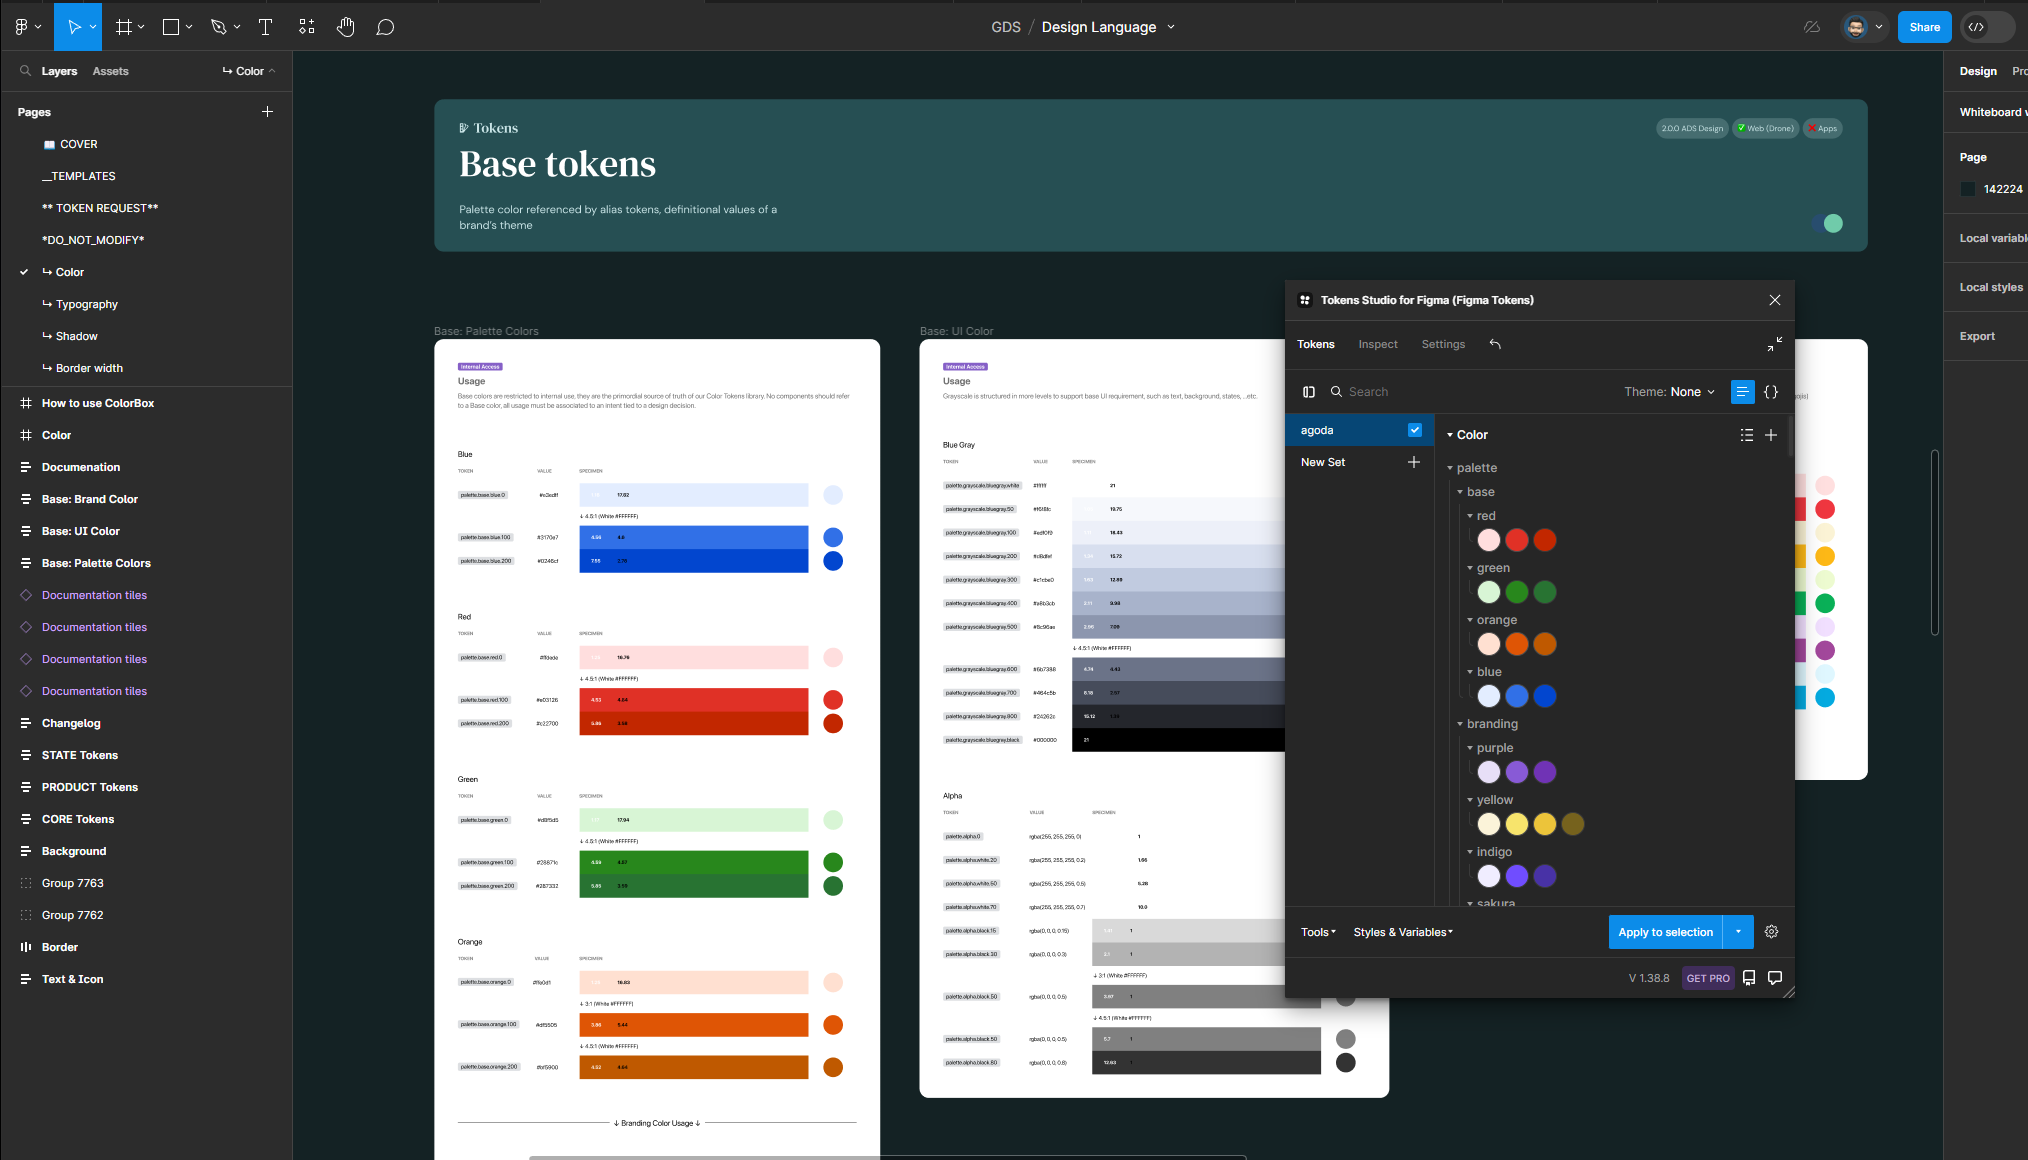Open plugin settings gear icon
This screenshot has width=2028, height=1160.
tap(1771, 932)
